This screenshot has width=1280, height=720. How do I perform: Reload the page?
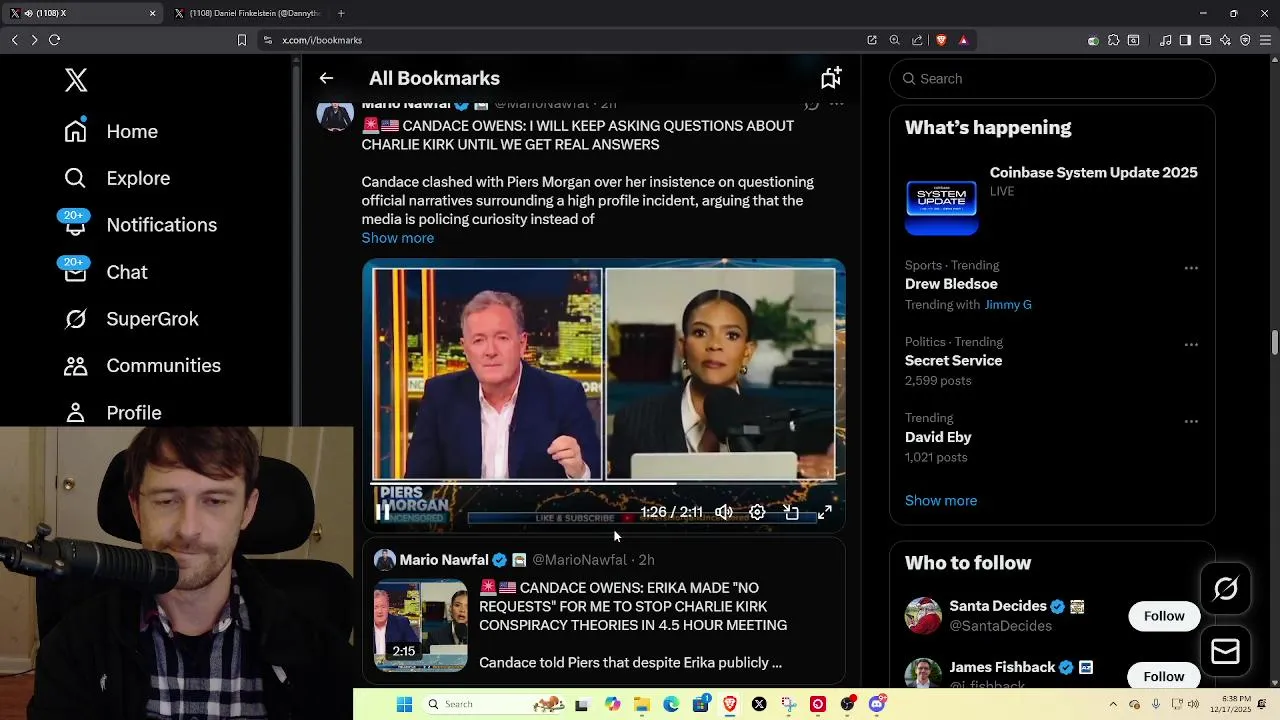[54, 40]
